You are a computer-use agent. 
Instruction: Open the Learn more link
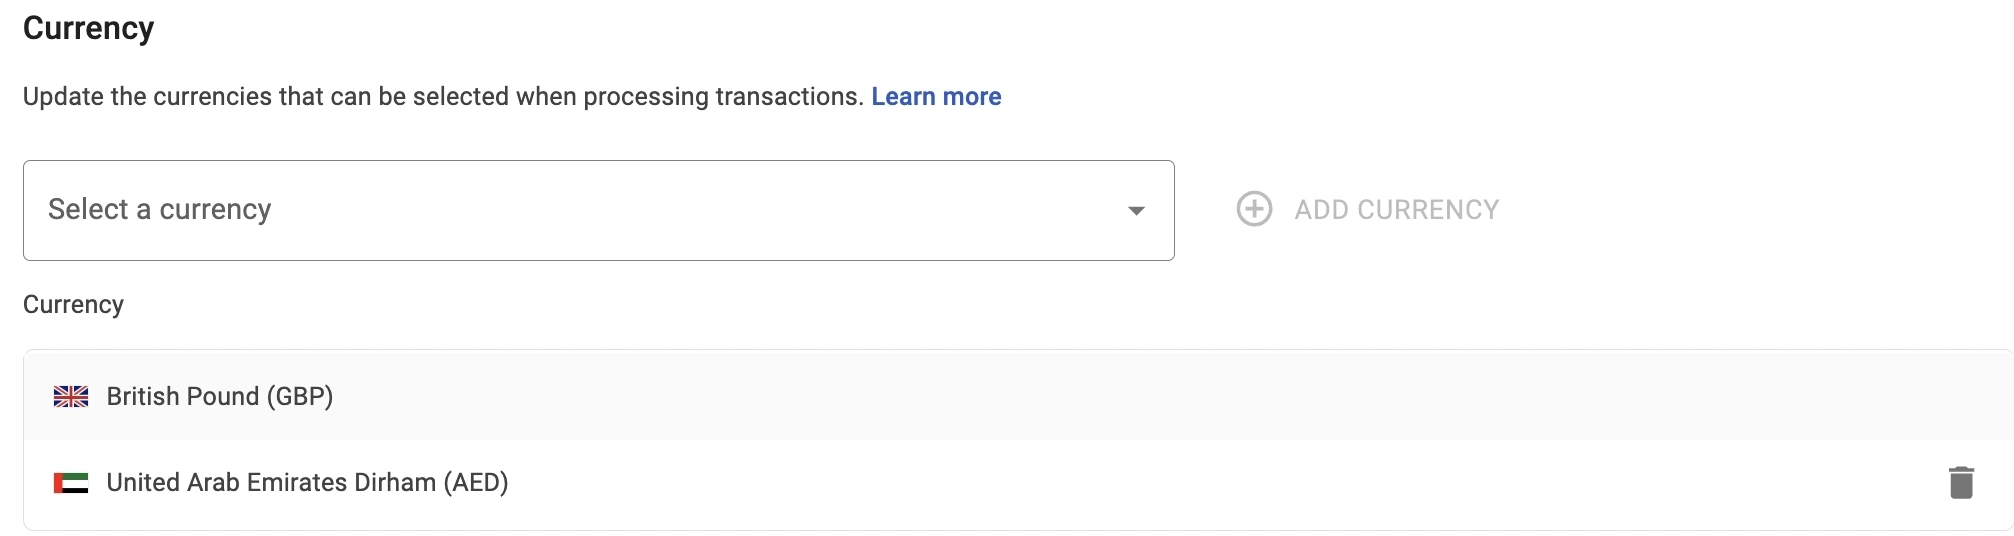936,96
